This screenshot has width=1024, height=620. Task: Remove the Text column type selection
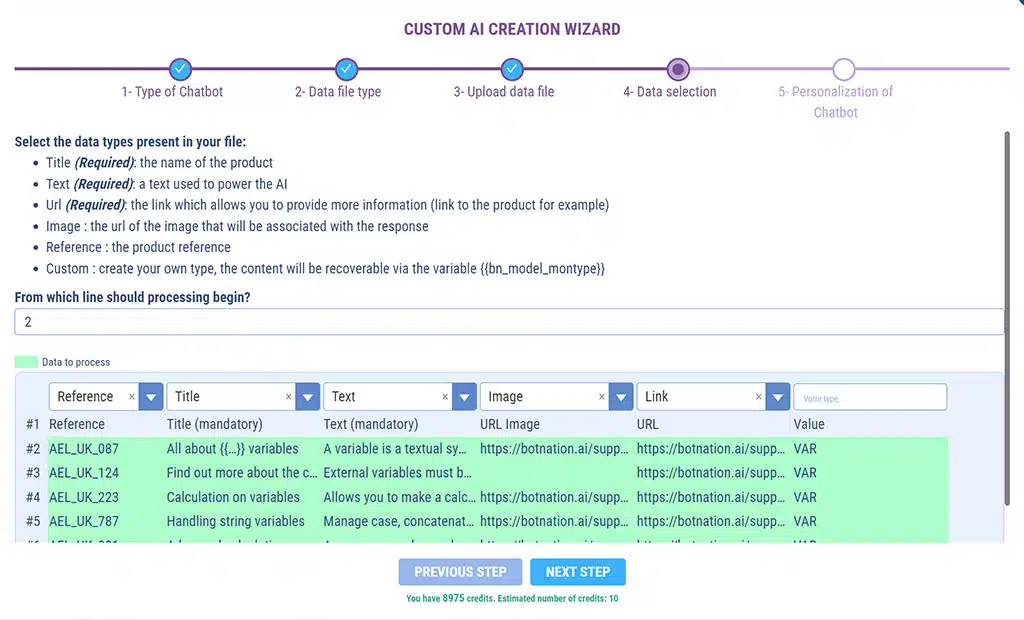pos(445,397)
